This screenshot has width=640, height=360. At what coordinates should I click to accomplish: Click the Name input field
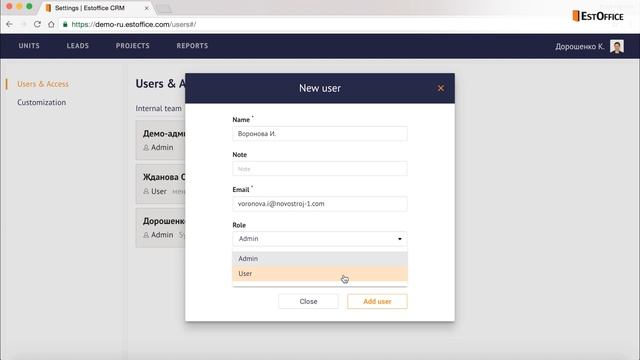(320, 133)
